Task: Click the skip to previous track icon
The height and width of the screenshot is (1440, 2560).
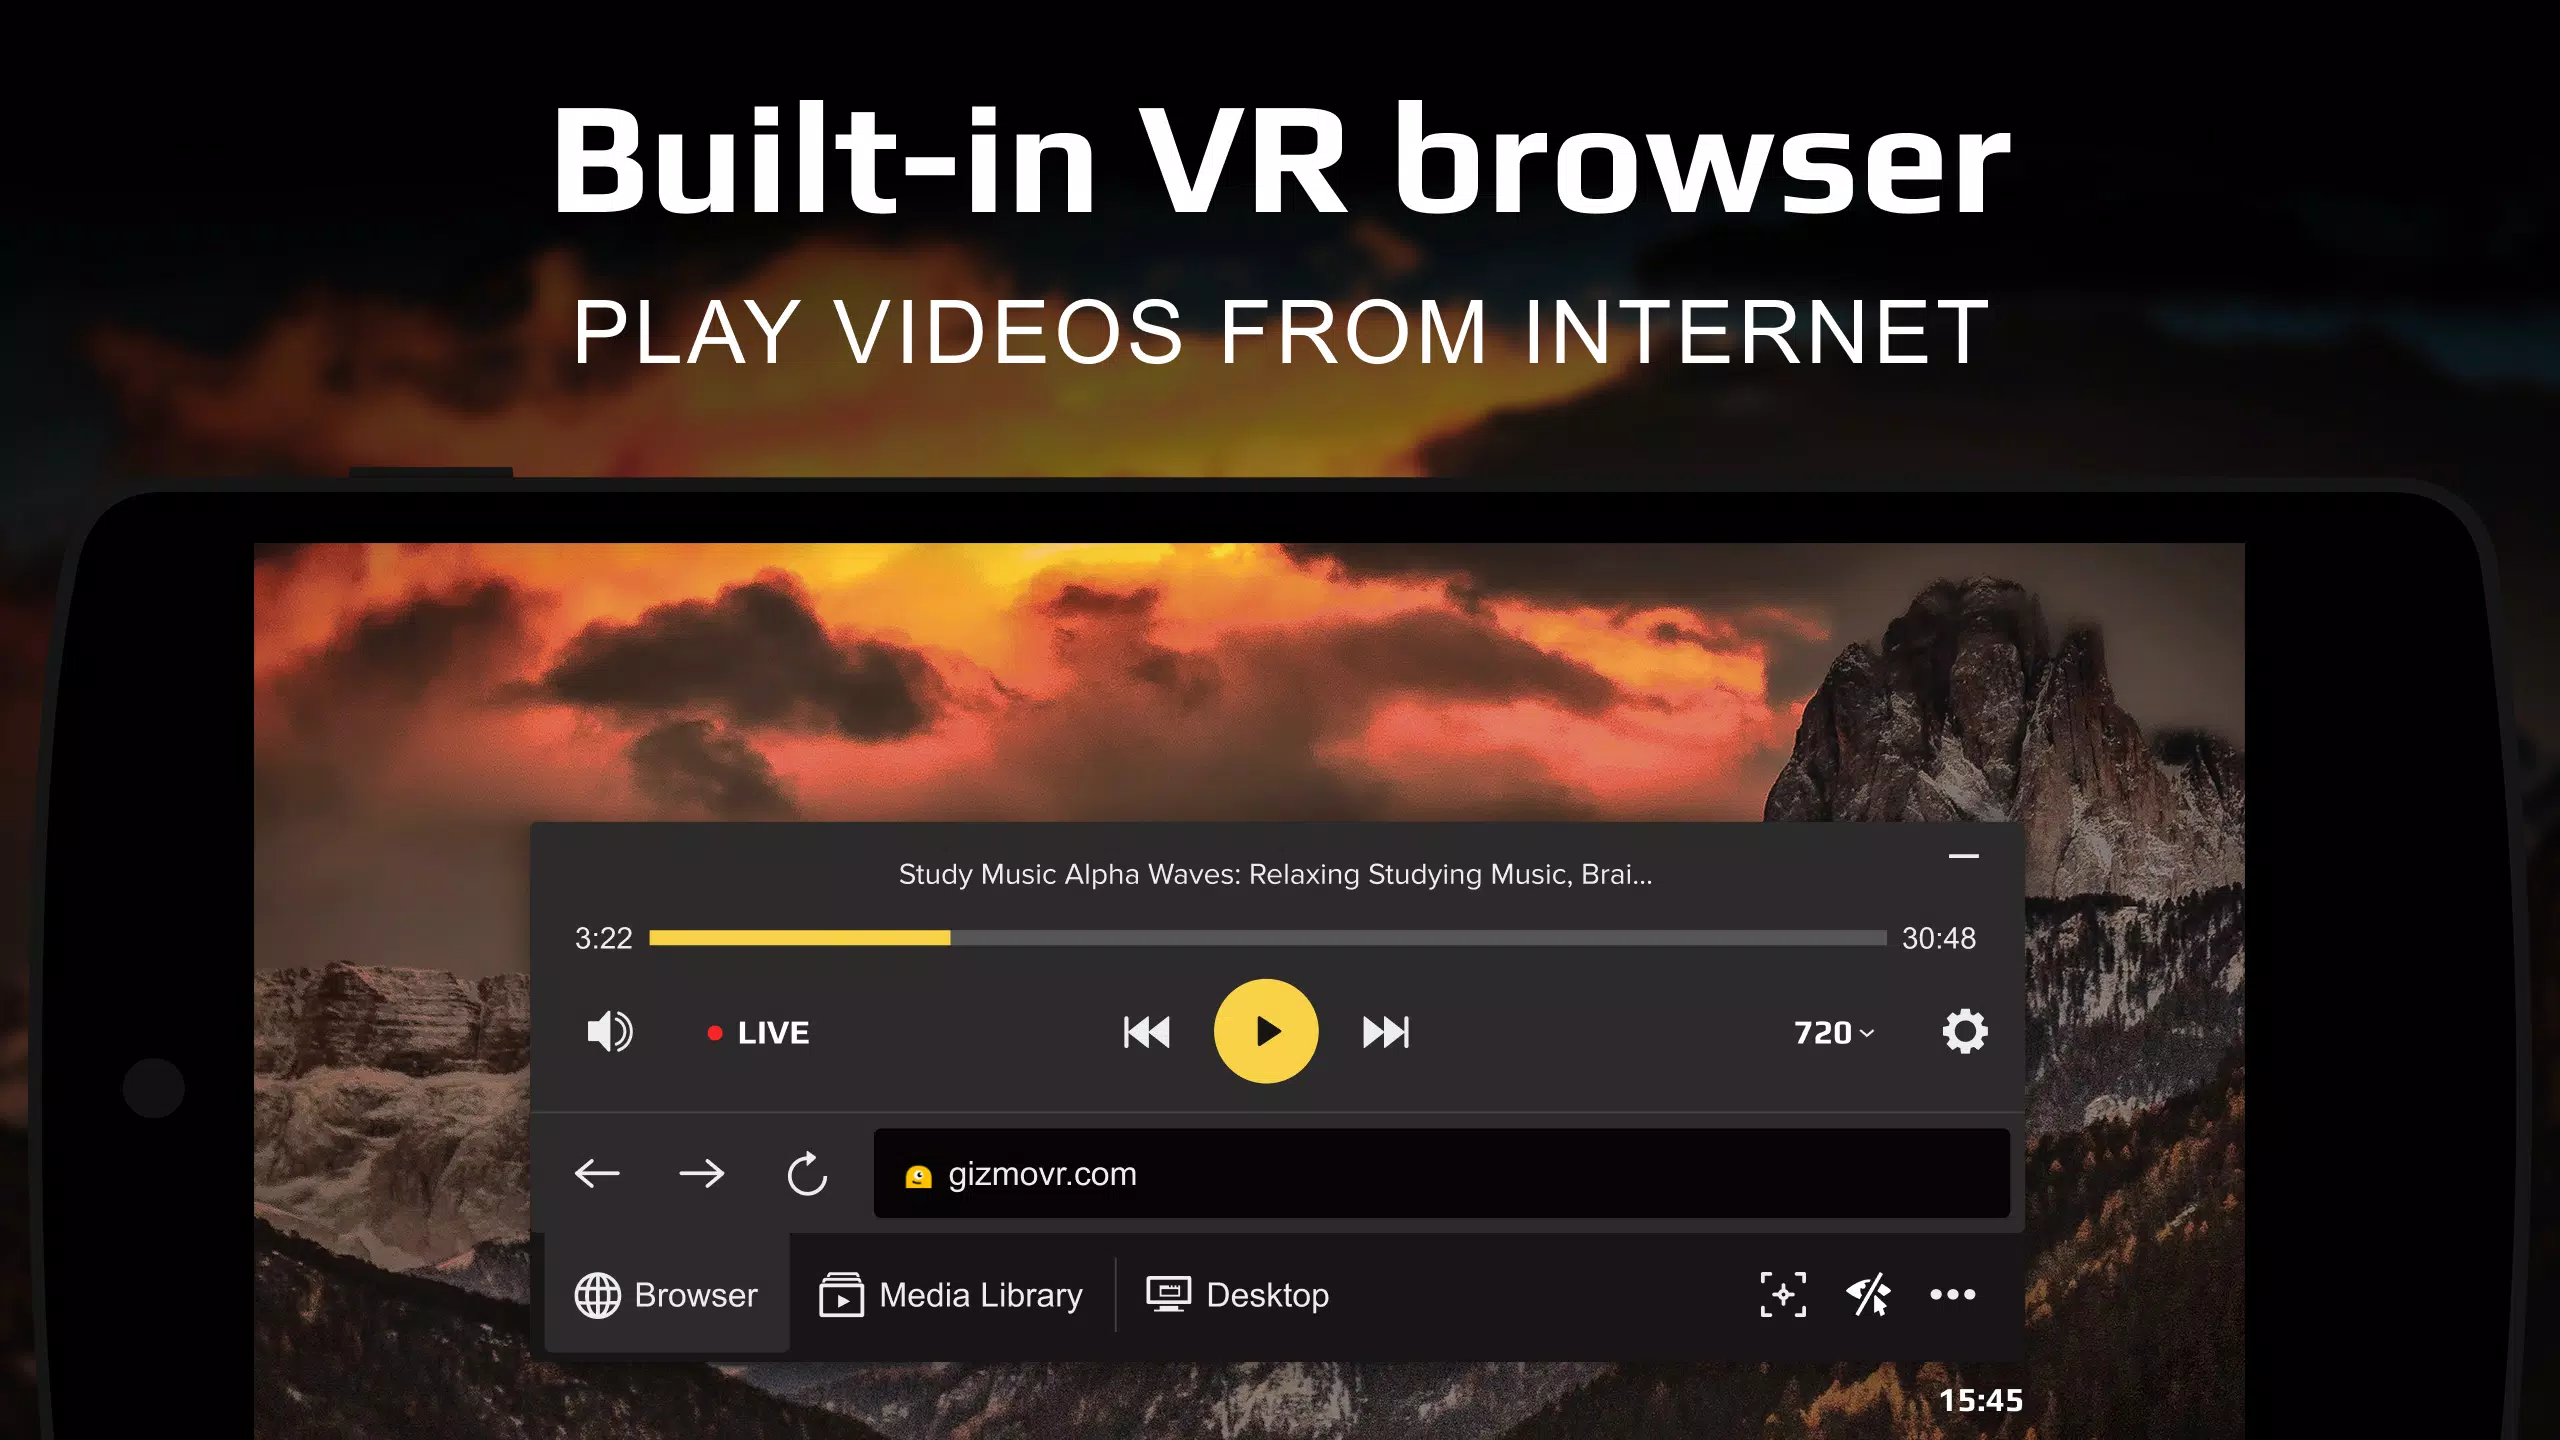Action: [1146, 1032]
